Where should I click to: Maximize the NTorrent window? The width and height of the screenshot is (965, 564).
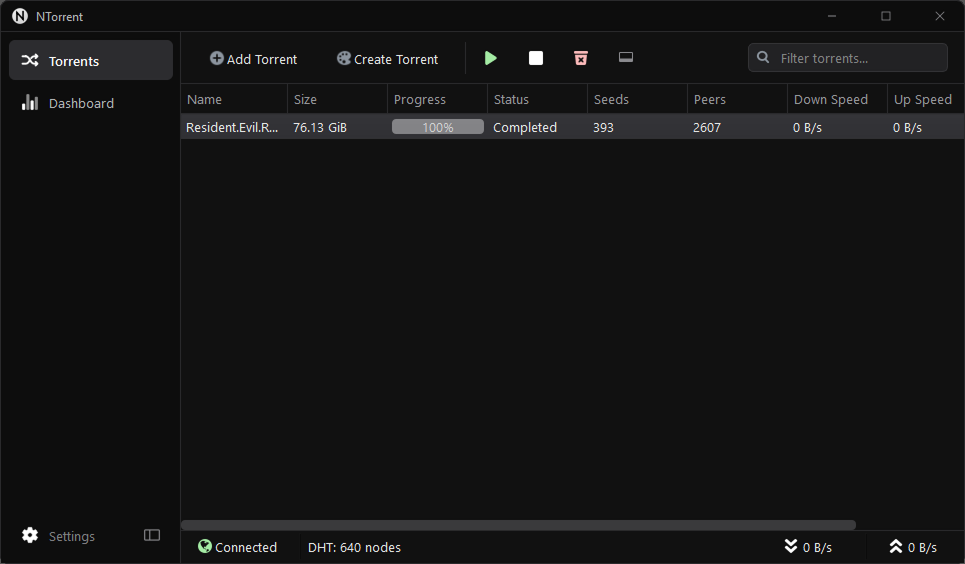coord(886,16)
